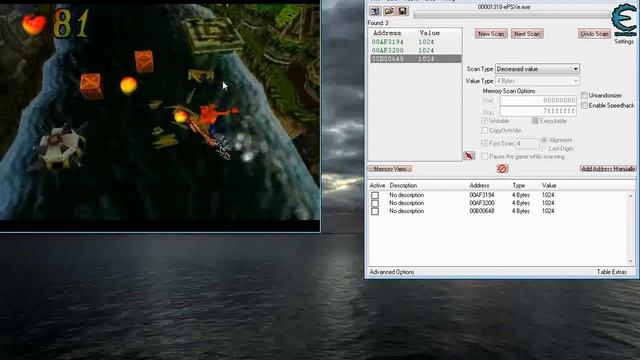The width and height of the screenshot is (640, 360).
Task: Click the red arrow add-to-list icon
Action: click(469, 156)
